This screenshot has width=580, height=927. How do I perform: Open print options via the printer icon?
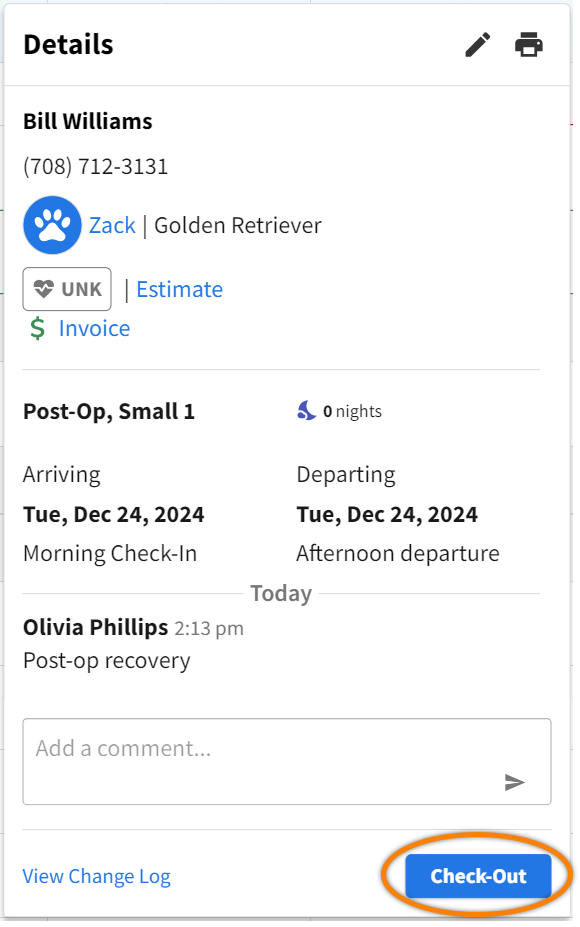[x=529, y=44]
